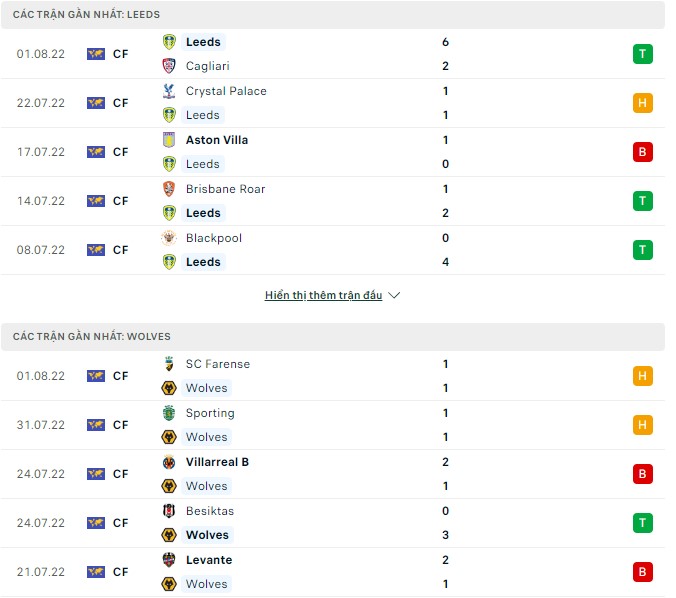Screen dimensions: 676x598
Task: Click the red B badge for Aston Villa match
Action: 642,152
